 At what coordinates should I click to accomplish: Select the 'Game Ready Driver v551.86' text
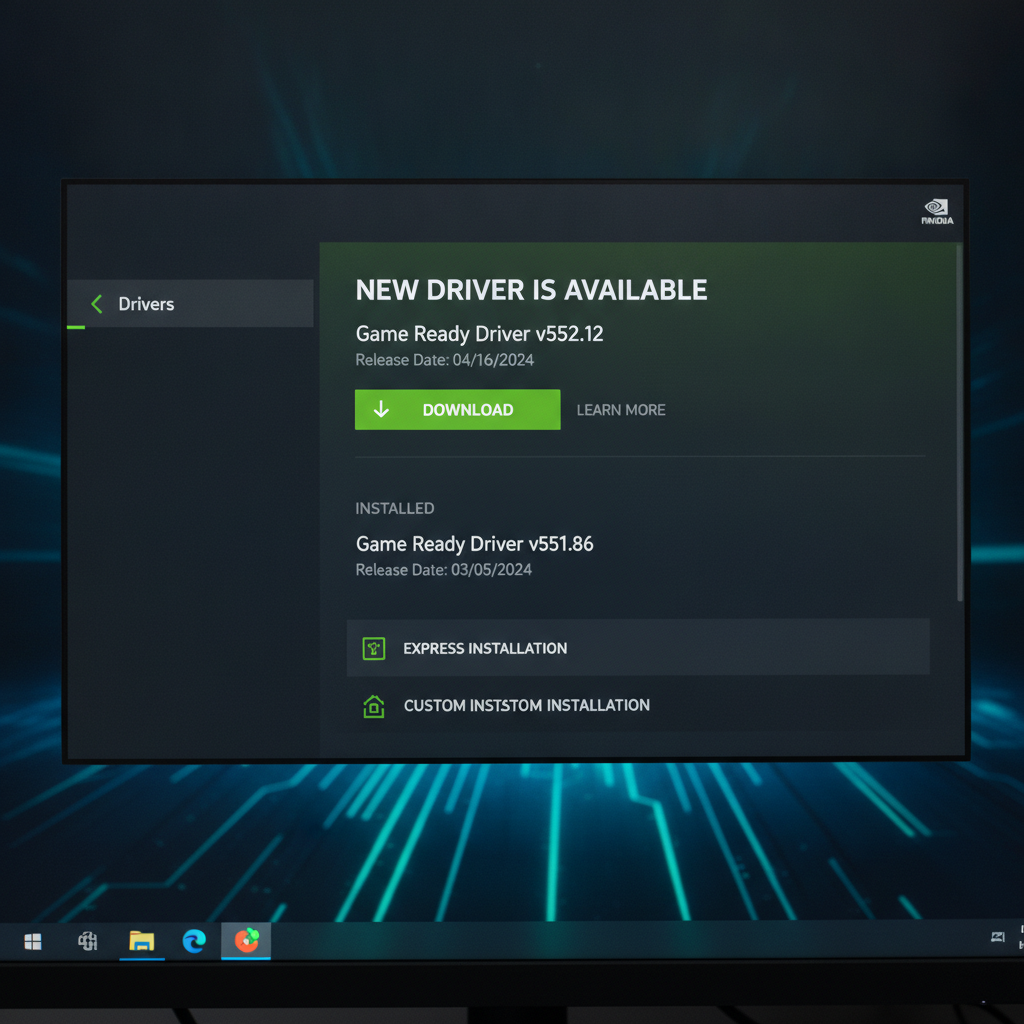click(475, 543)
